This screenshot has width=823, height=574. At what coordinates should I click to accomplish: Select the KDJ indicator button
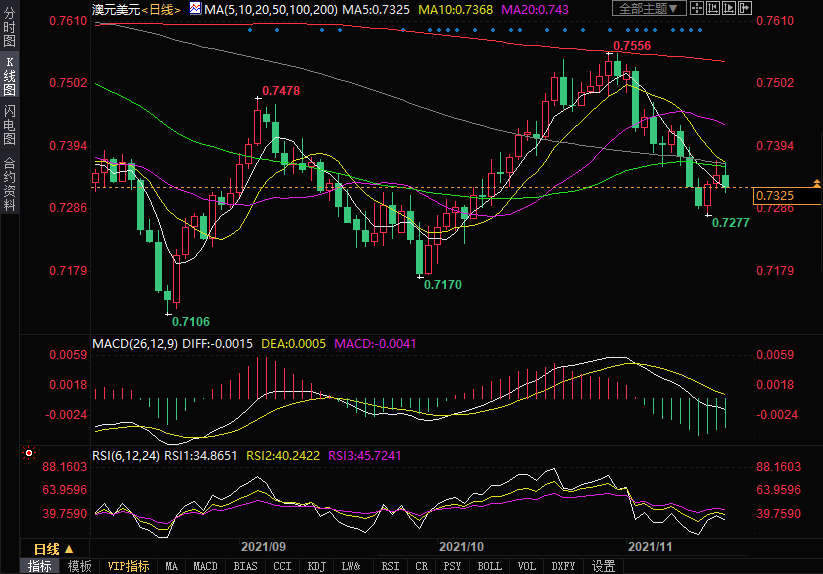click(317, 566)
